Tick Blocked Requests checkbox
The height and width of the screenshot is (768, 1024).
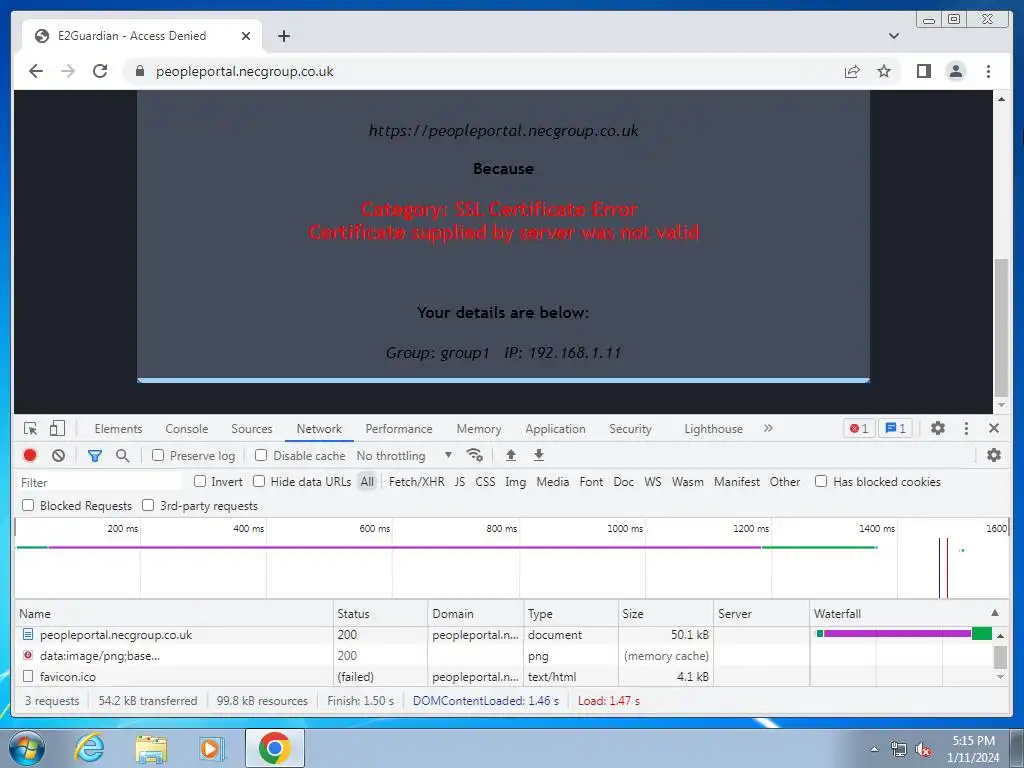coord(28,505)
